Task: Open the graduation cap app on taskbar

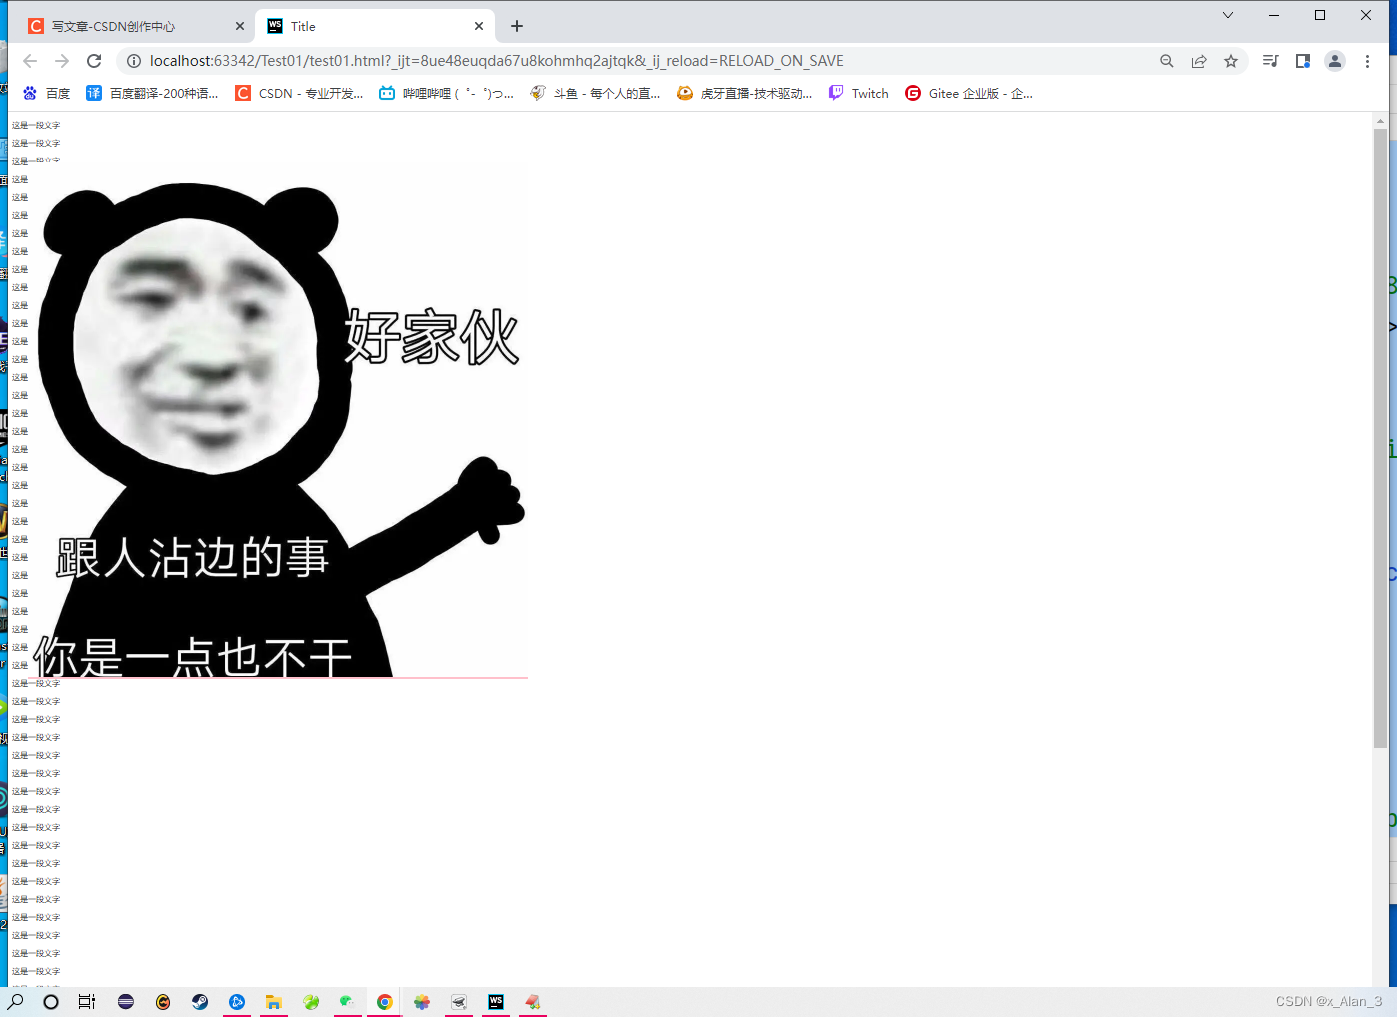Action: 459,1001
